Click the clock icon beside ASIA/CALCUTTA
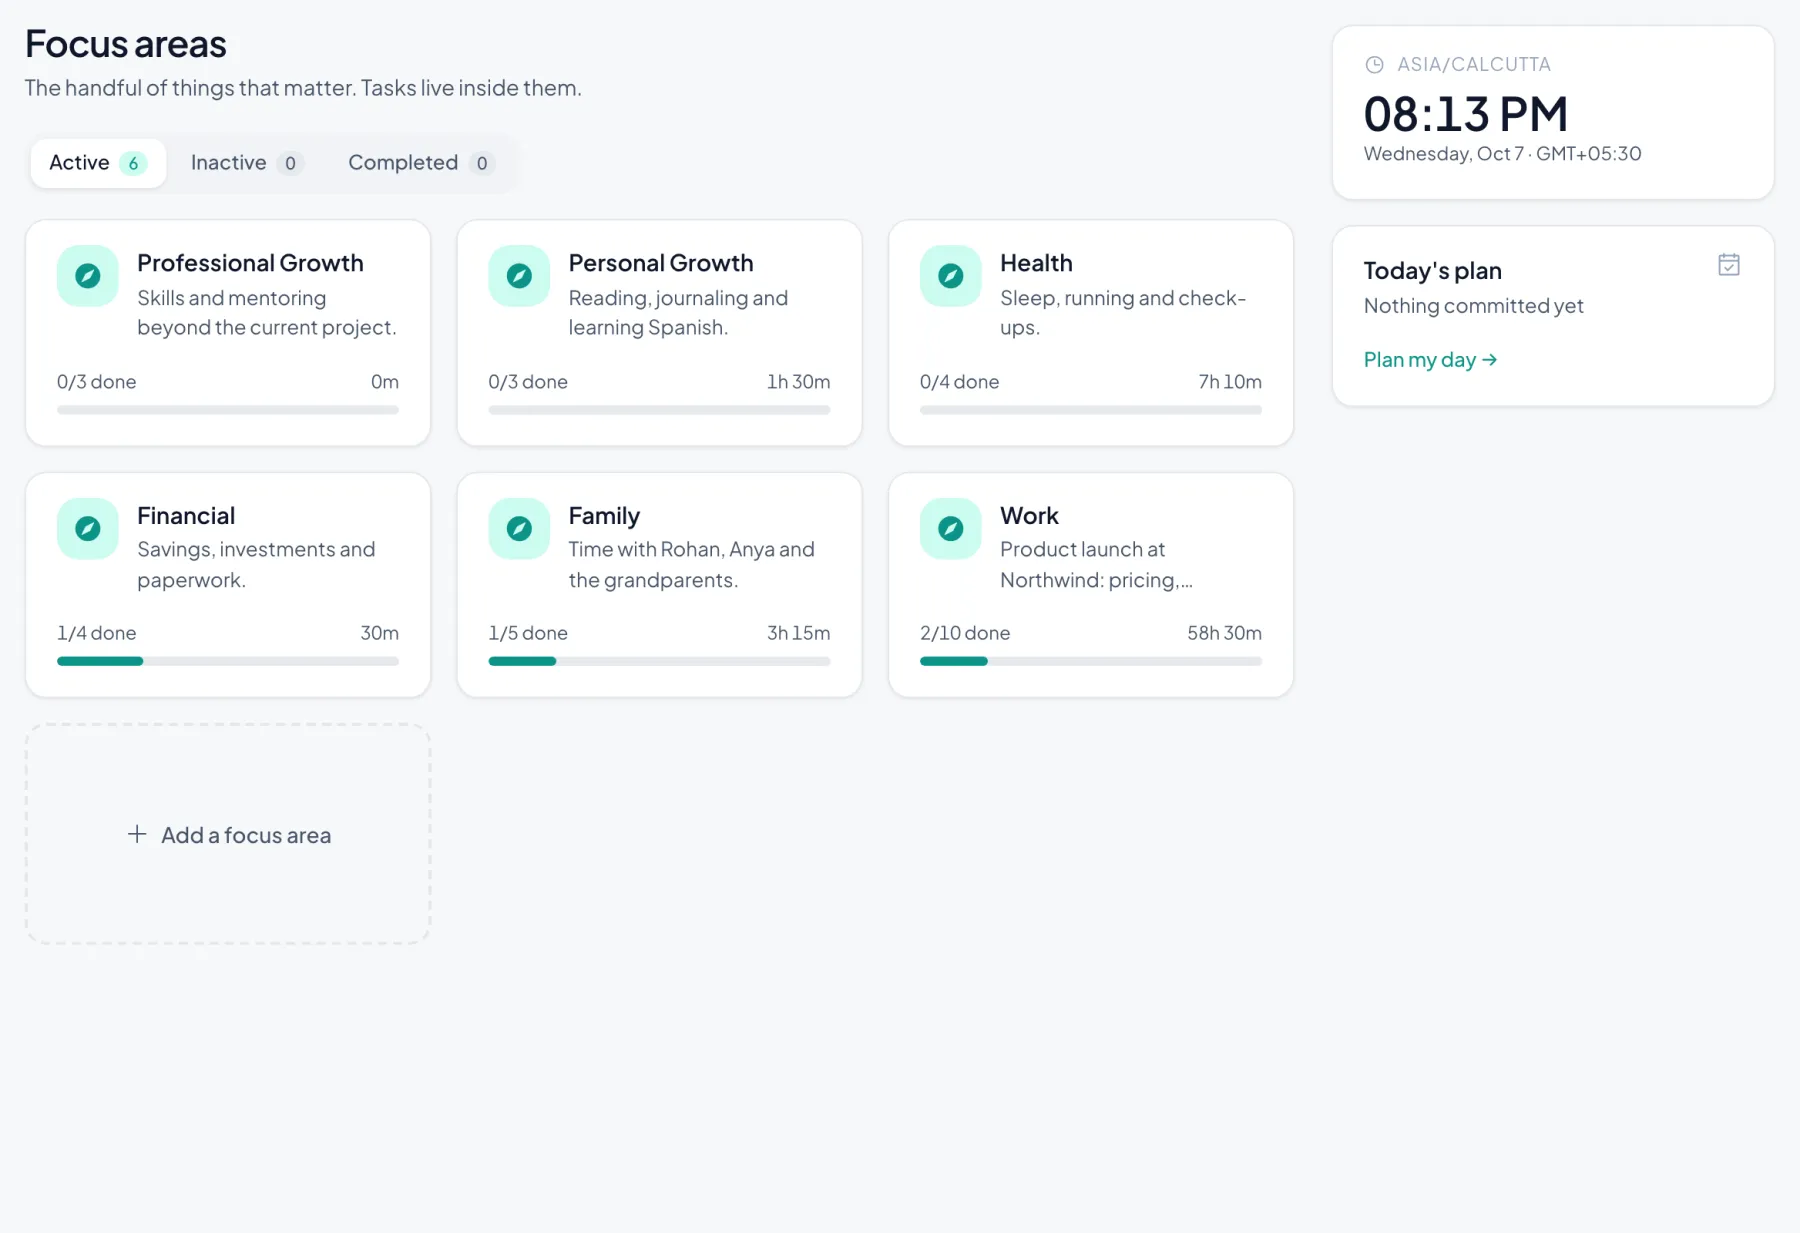Viewport: 1800px width, 1233px height. pos(1375,65)
